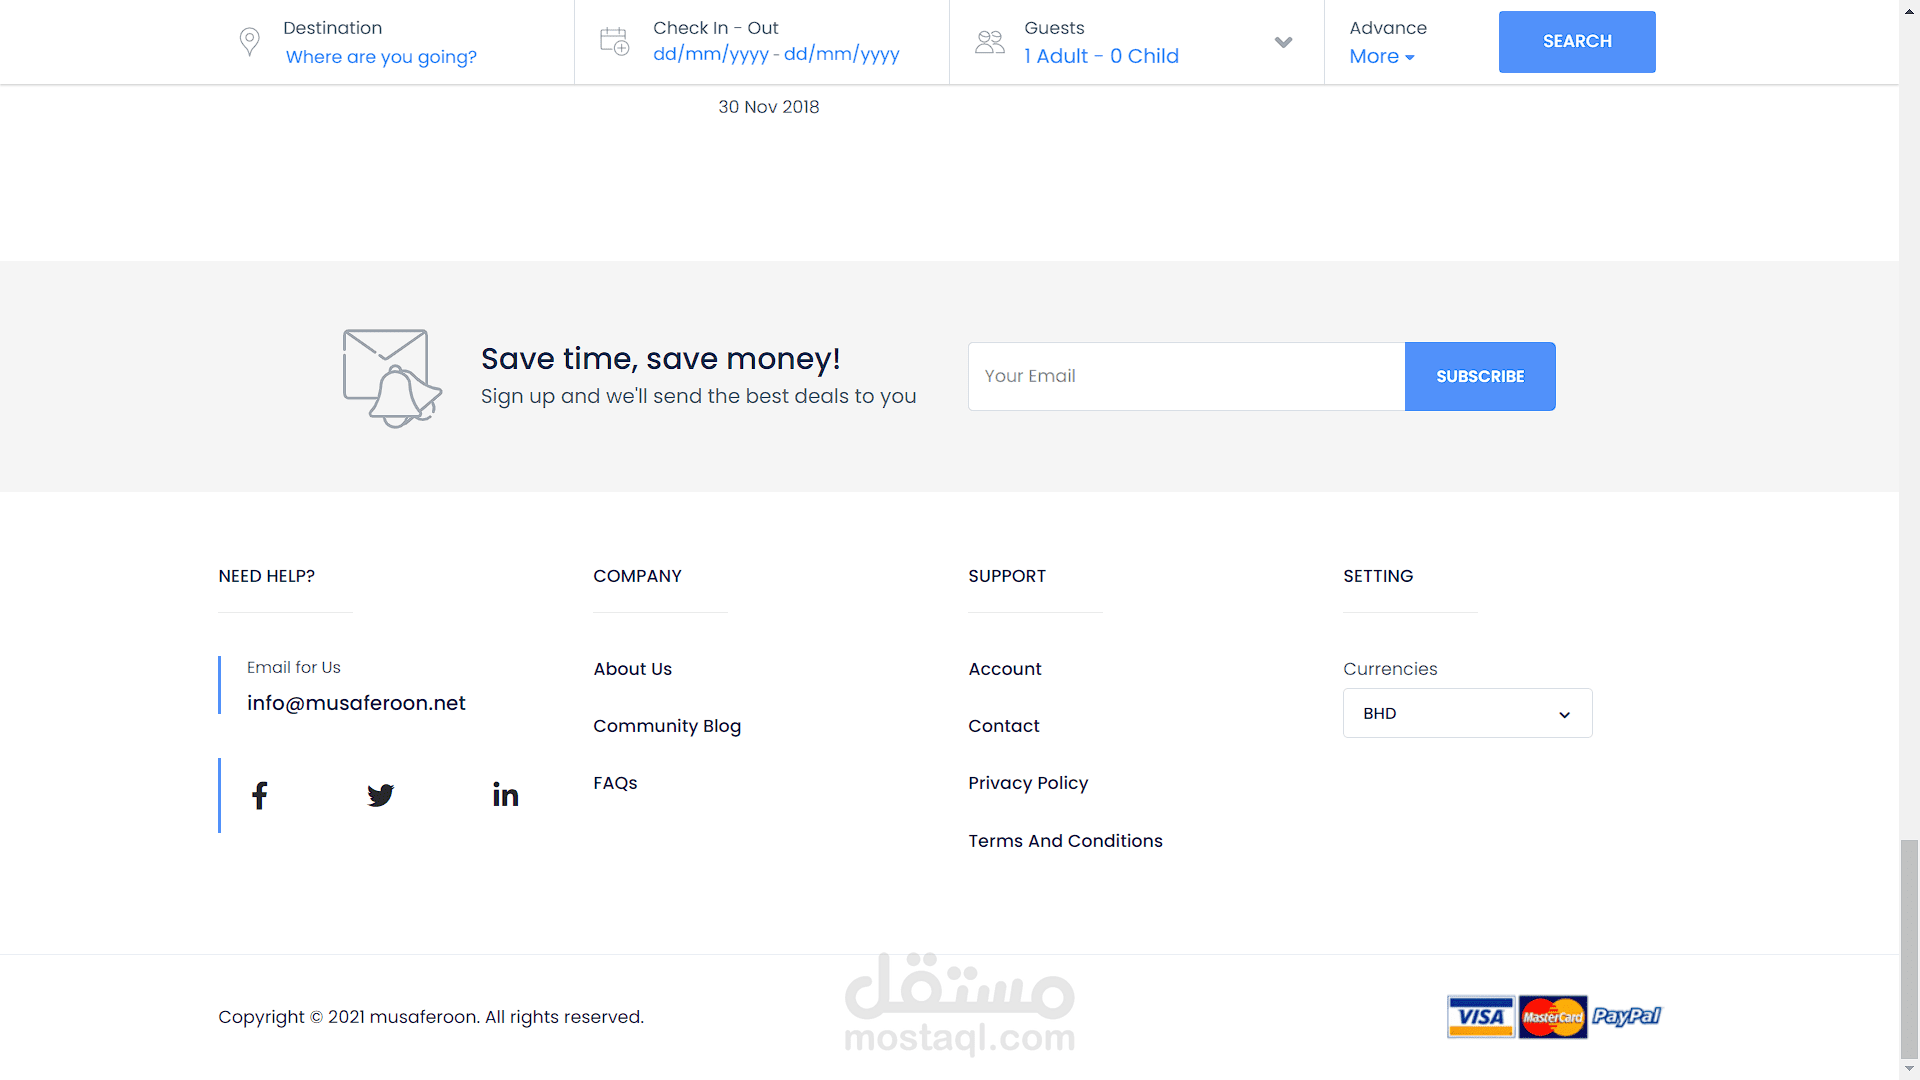Open the About Us link
The height and width of the screenshot is (1080, 1920).
click(632, 669)
